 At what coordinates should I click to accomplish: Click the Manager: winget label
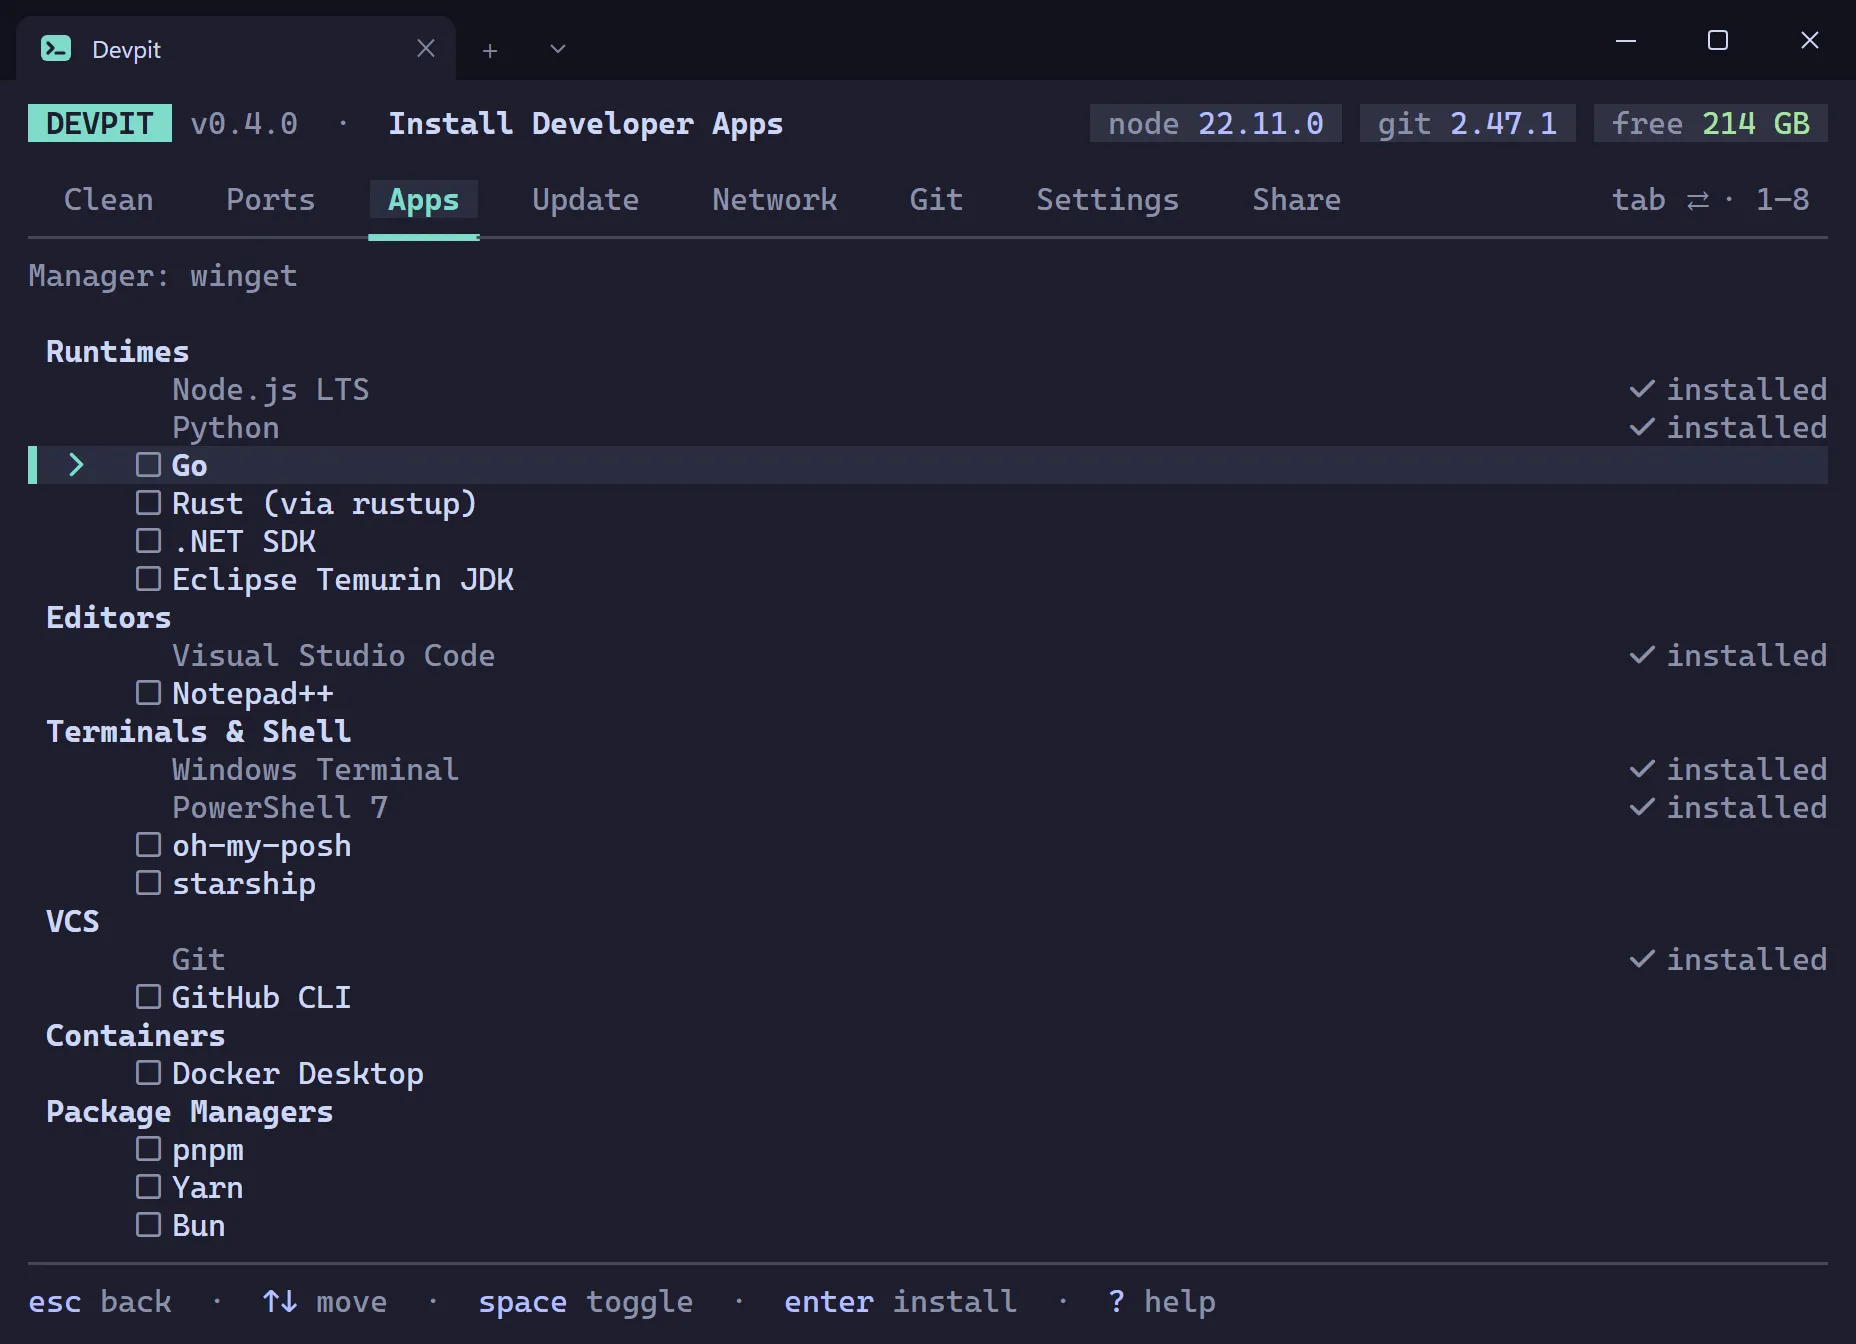[163, 275]
